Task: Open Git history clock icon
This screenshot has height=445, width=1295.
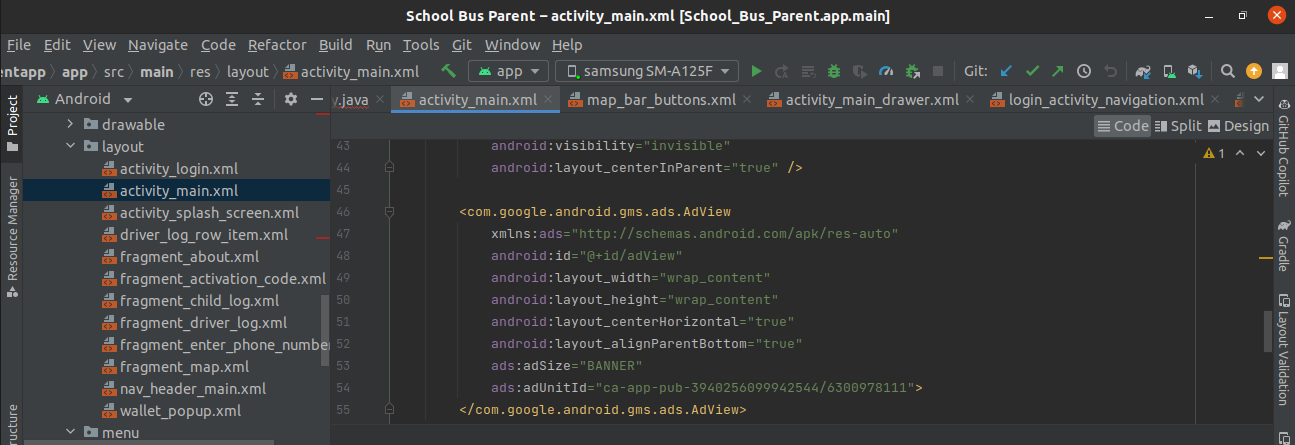Action: 1084,71
